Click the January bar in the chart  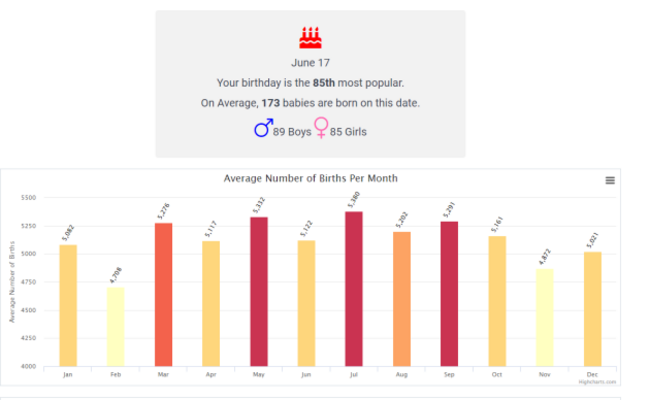tap(68, 305)
